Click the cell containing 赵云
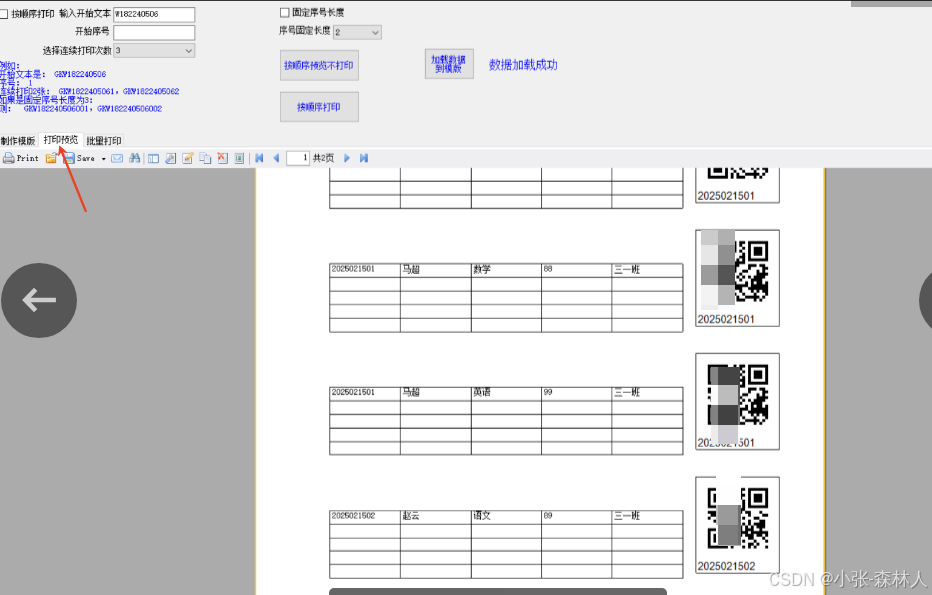932x595 pixels. point(436,517)
